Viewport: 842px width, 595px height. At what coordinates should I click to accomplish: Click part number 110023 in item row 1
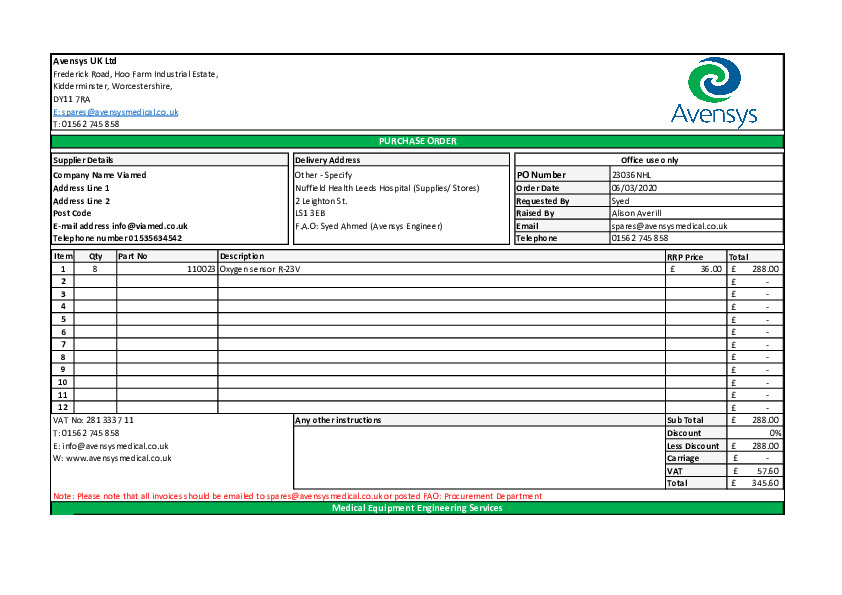[x=200, y=269]
